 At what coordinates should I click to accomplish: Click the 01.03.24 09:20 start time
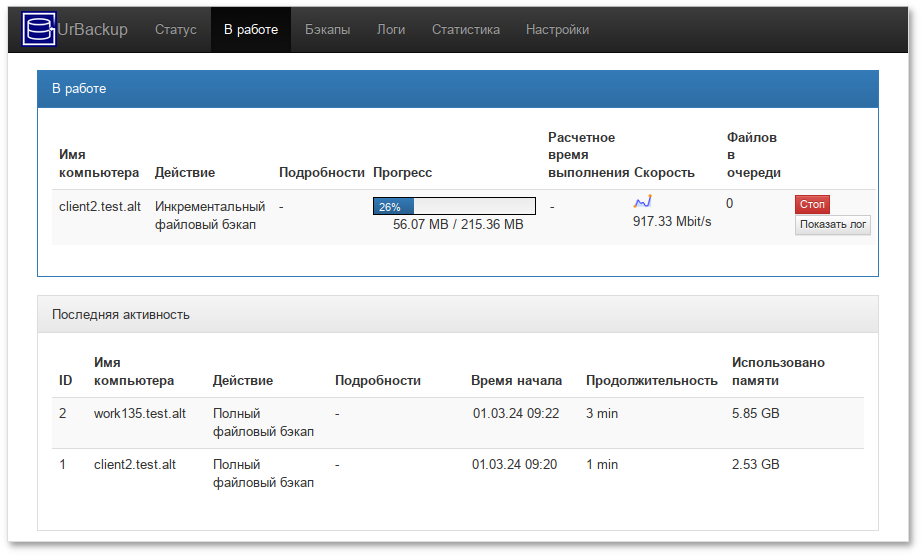point(515,464)
